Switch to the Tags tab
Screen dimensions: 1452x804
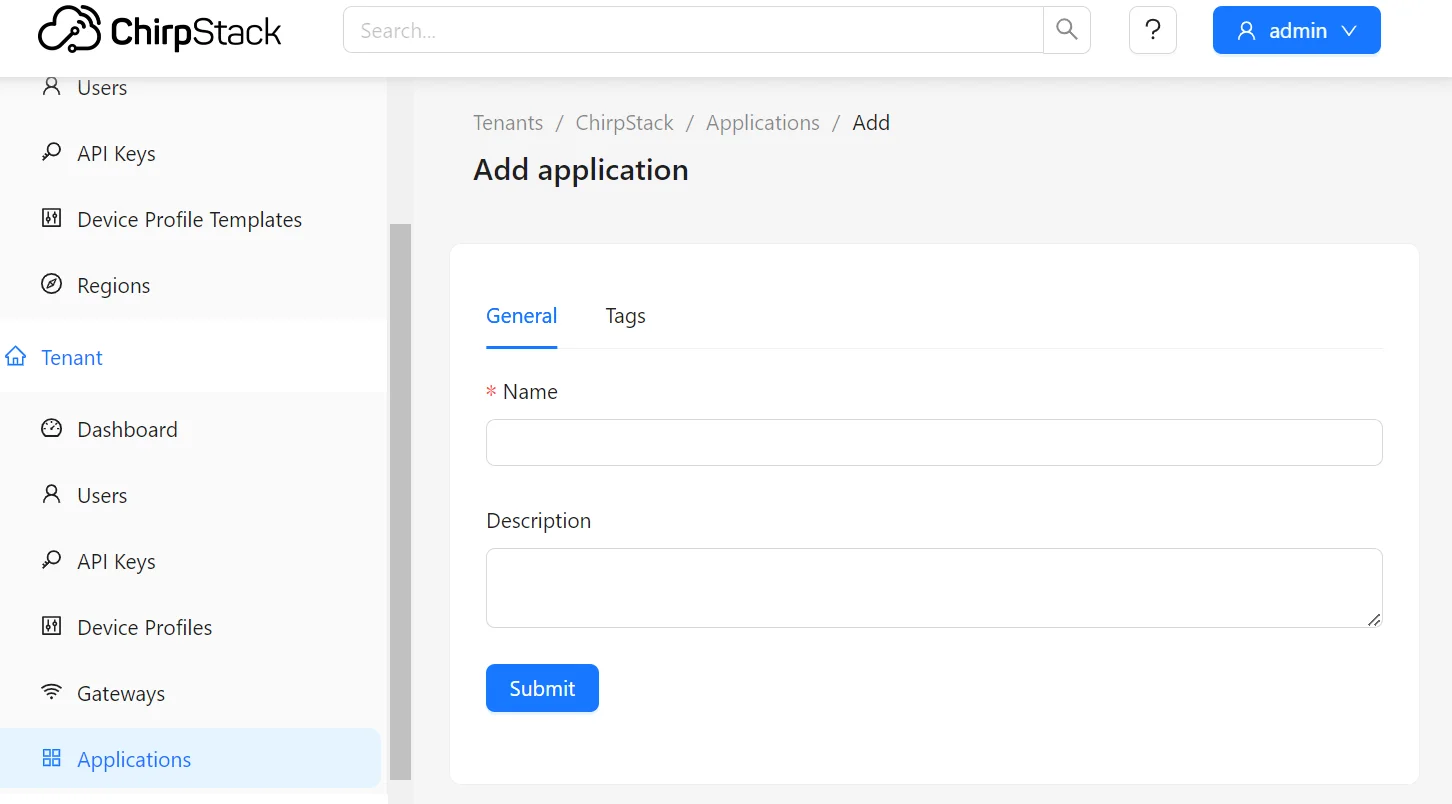[625, 316]
